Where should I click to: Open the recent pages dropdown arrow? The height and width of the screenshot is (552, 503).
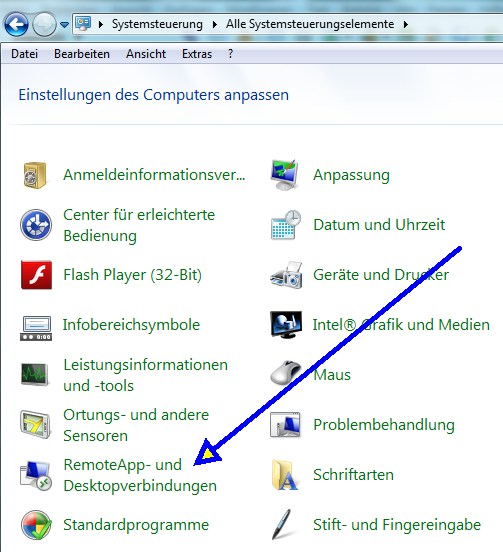(x=64, y=25)
